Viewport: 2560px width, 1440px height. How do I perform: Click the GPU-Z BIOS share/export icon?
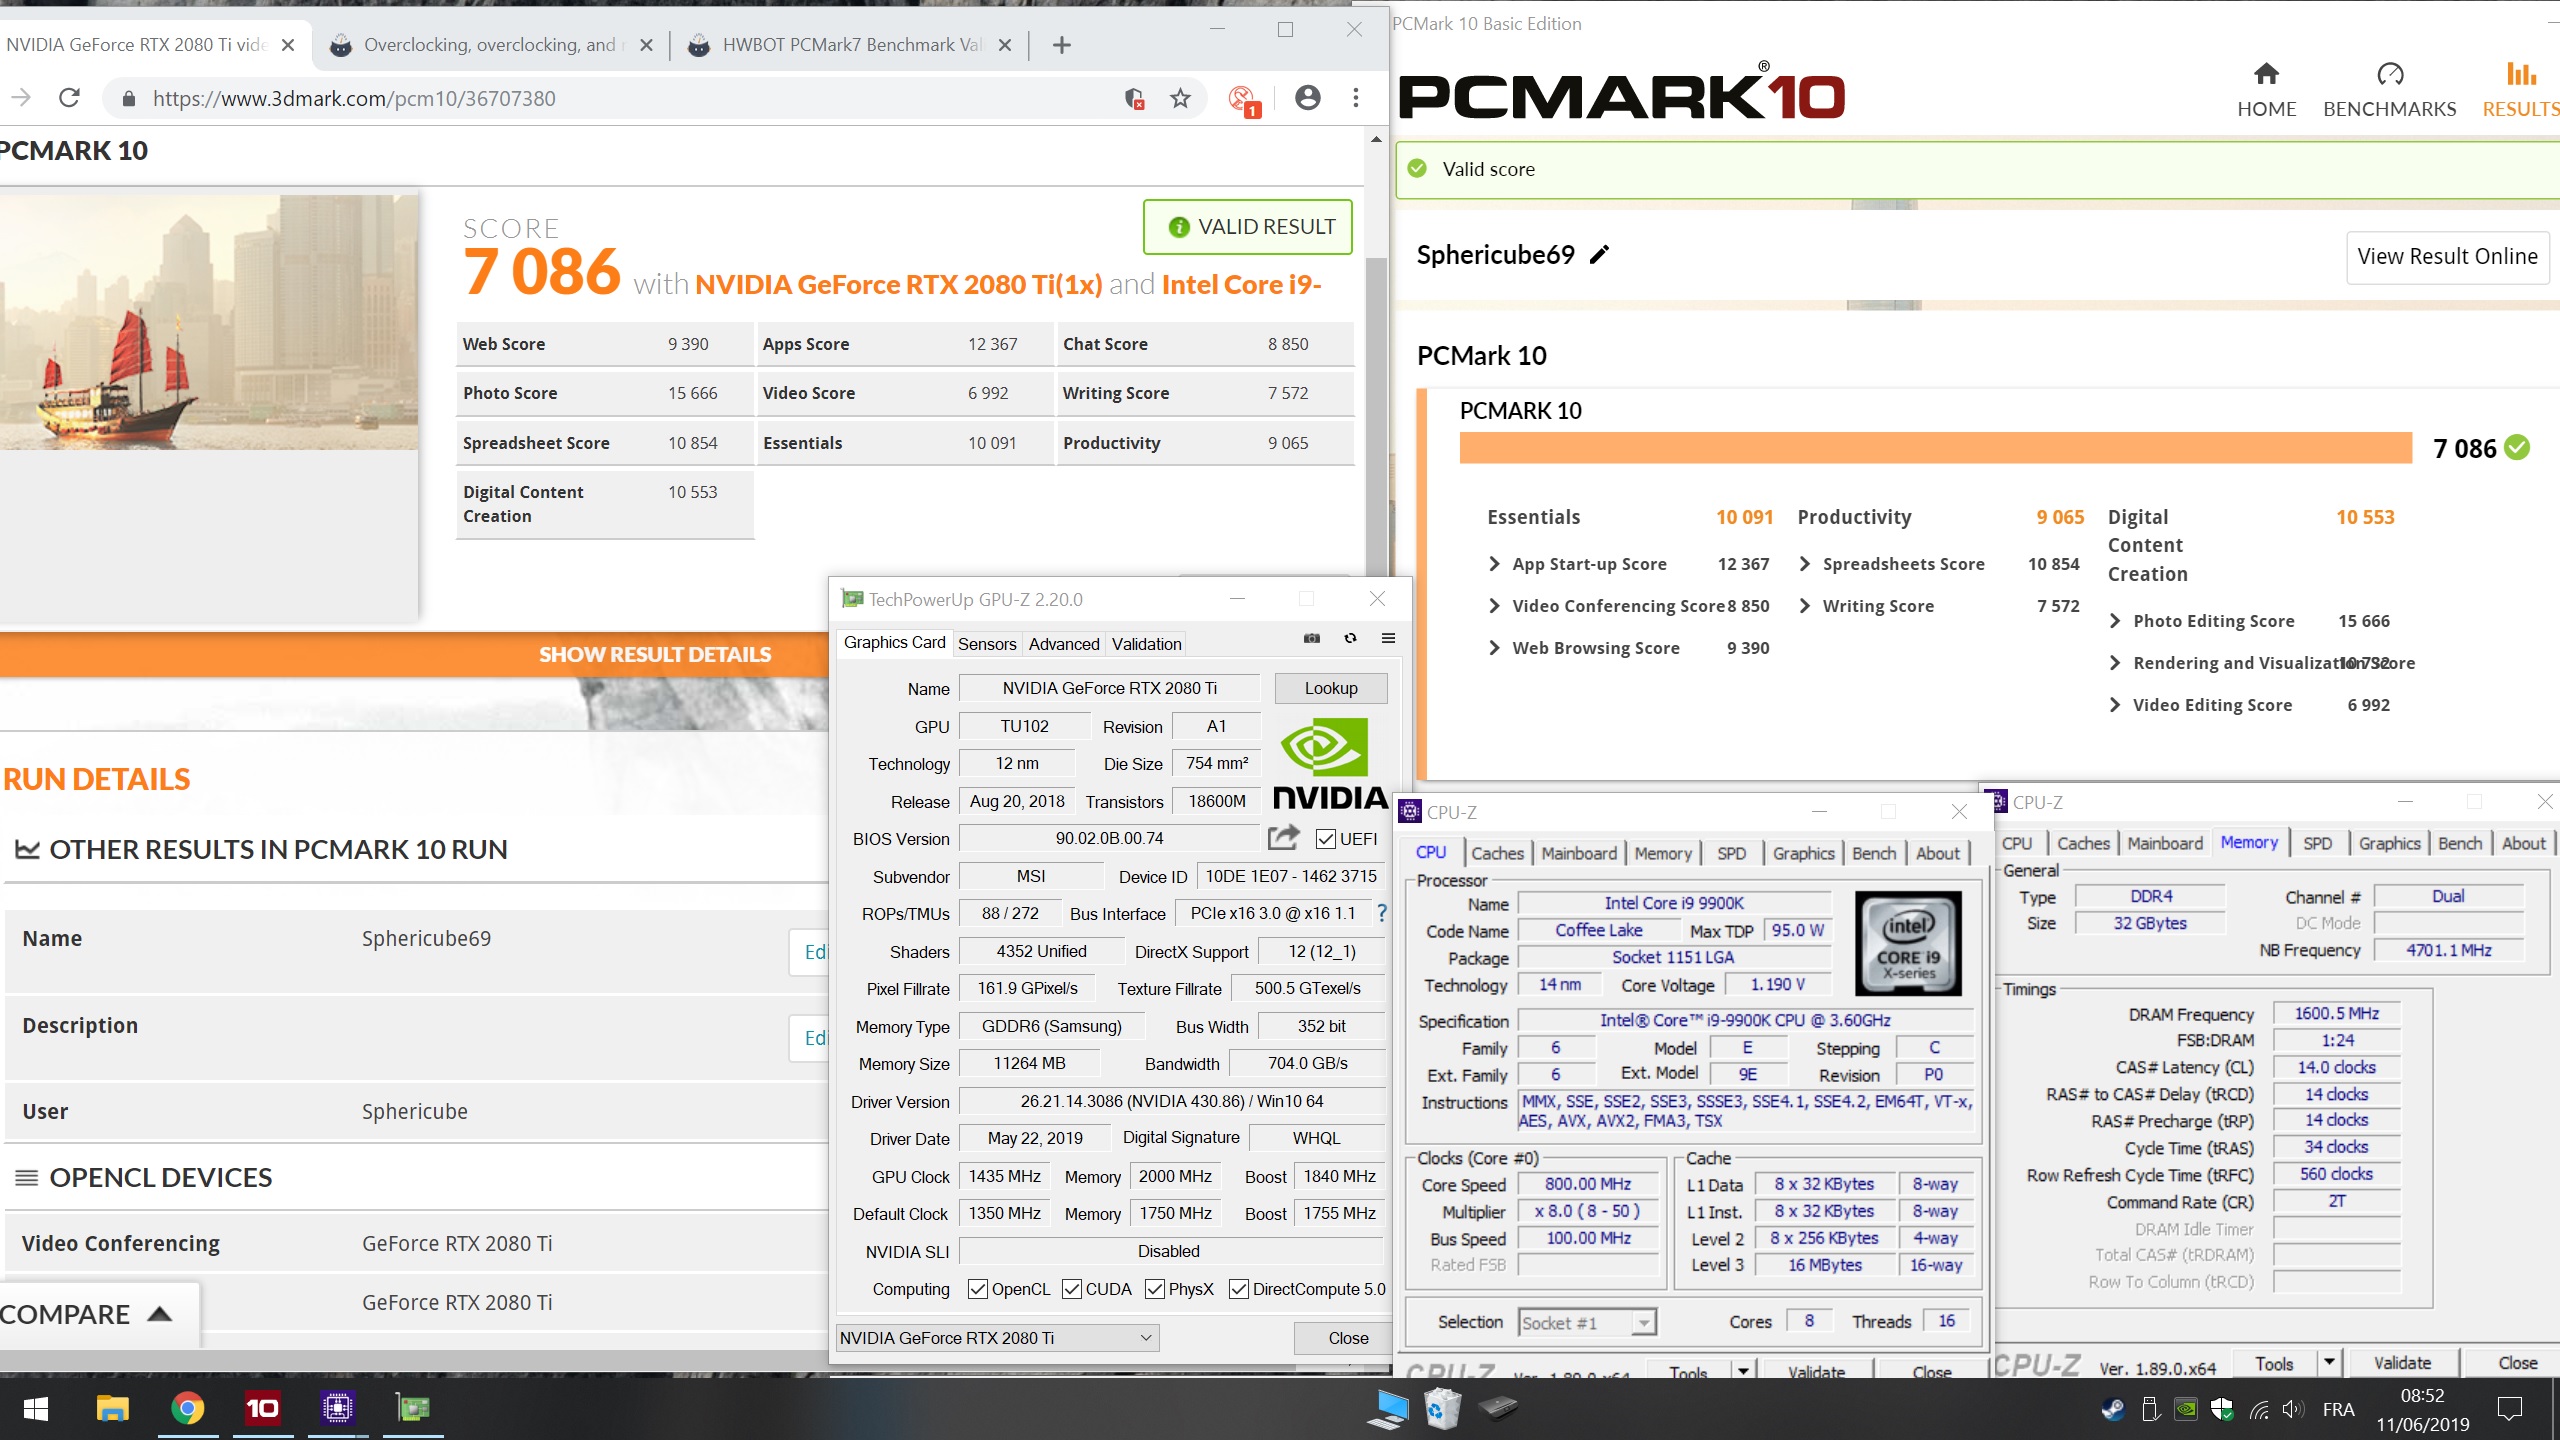point(1284,837)
